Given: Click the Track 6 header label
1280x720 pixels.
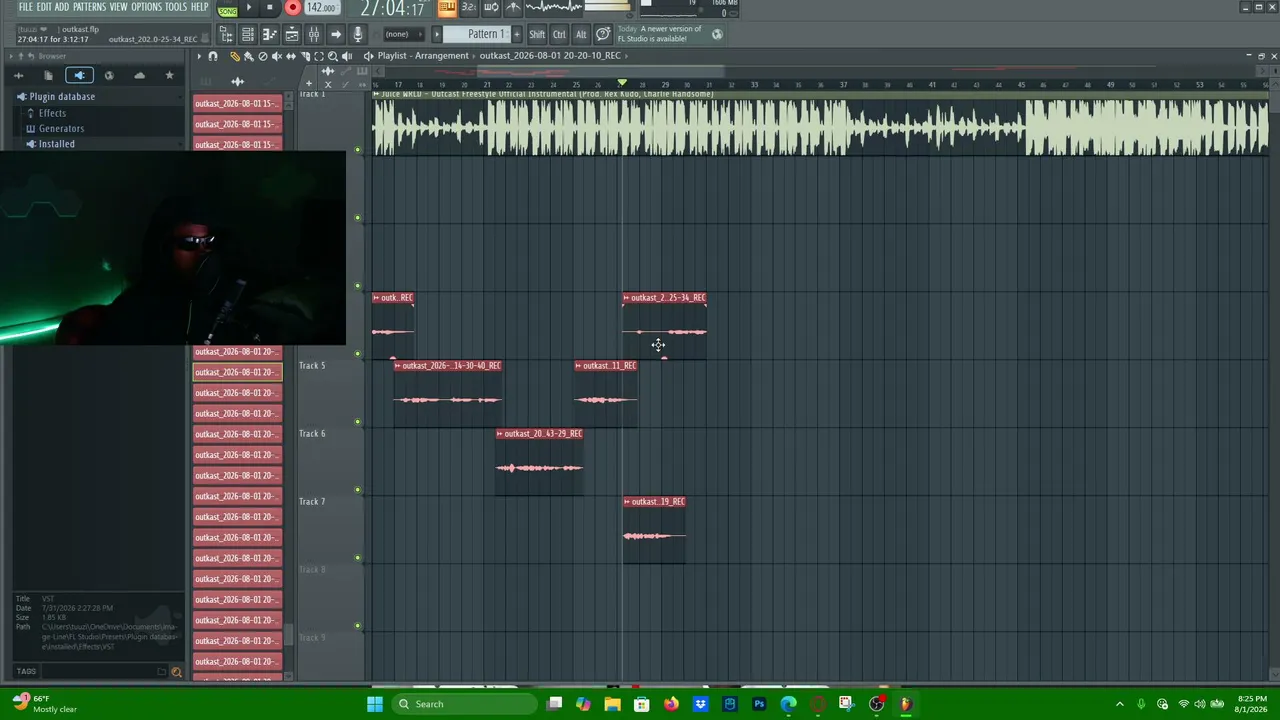Looking at the screenshot, I should (x=312, y=434).
